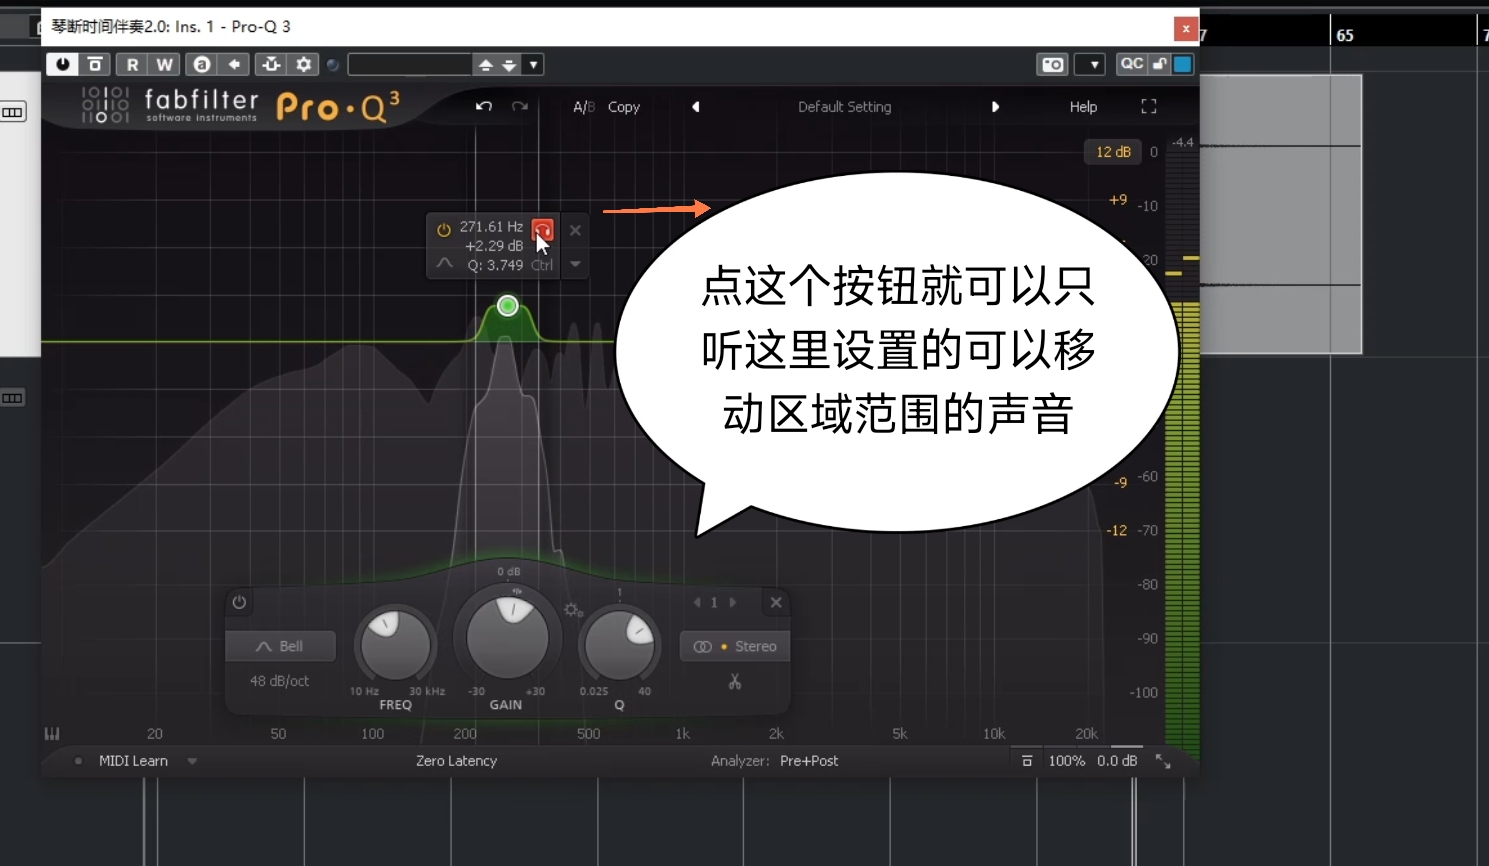Select the green EQ band dot
Viewport: 1489px width, 866px height.
click(x=507, y=305)
